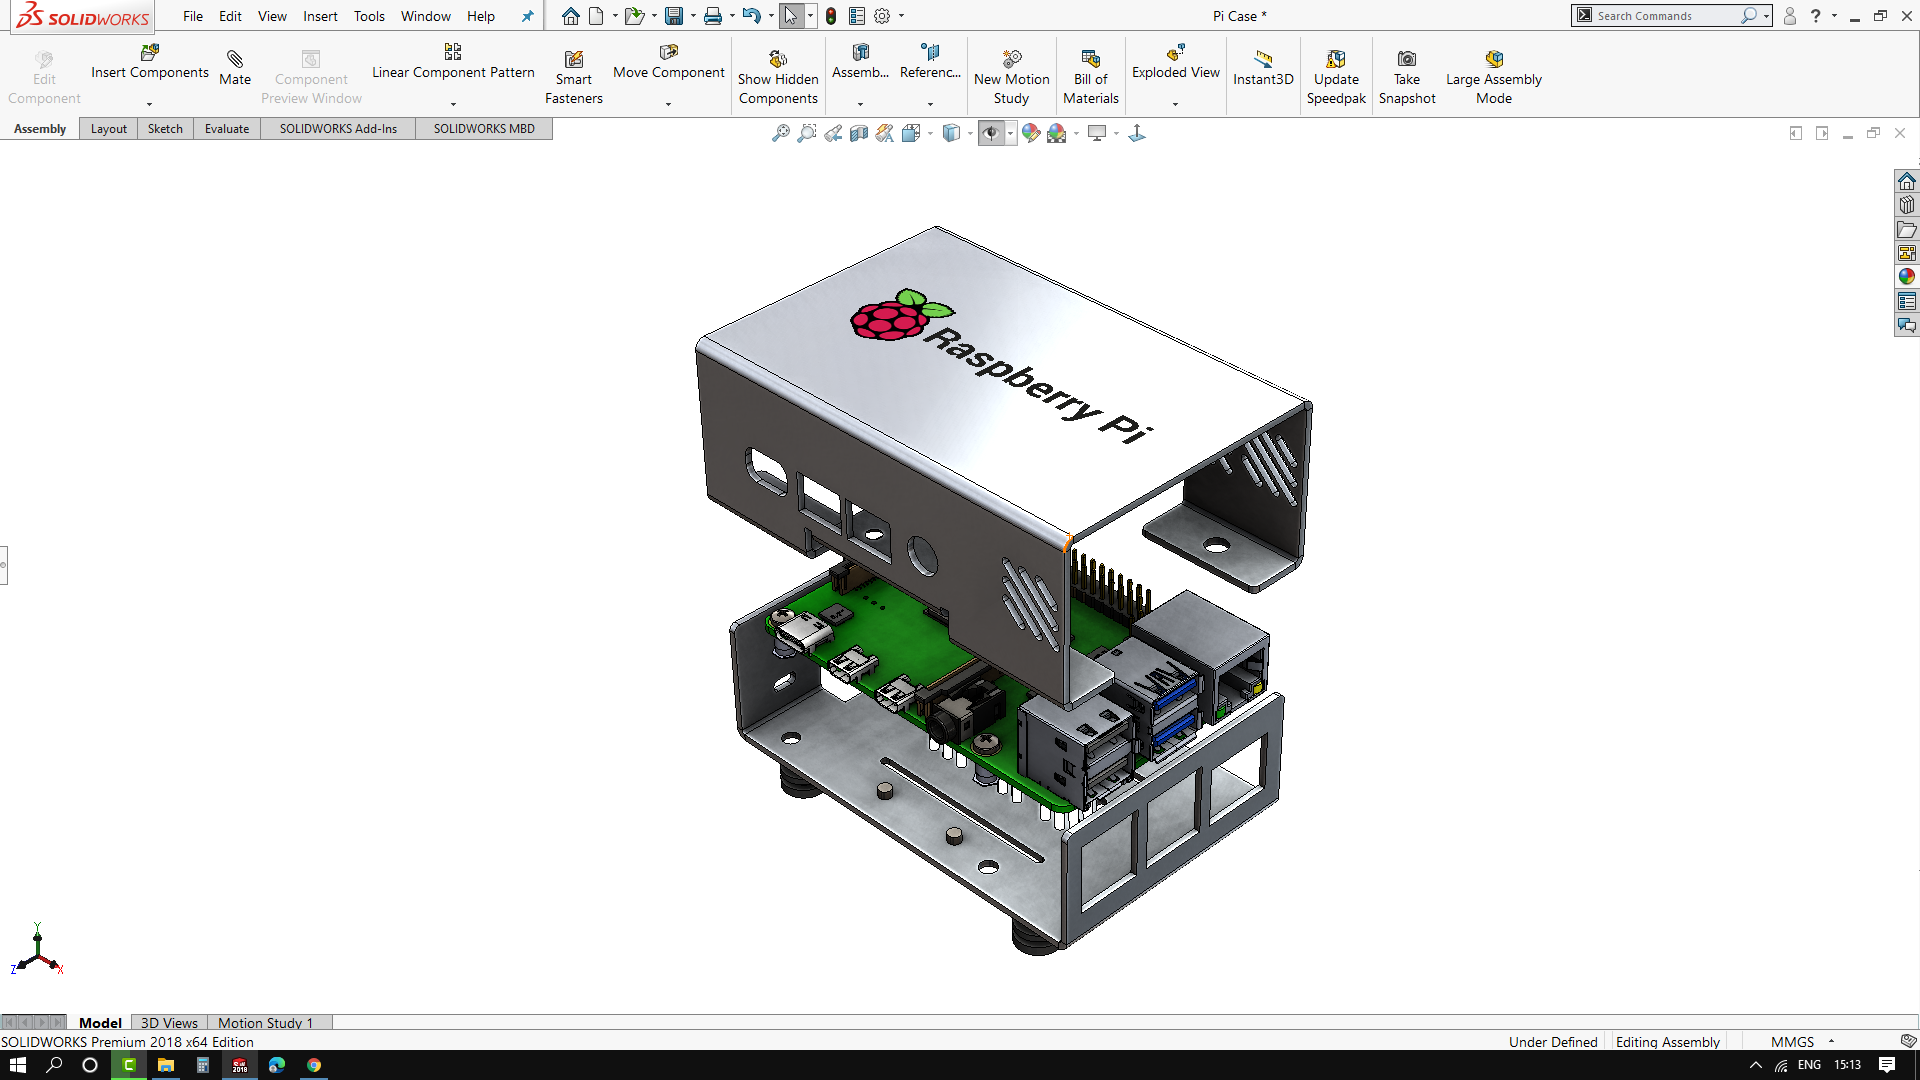Activate the Section View tool
1920x1080 pixels.
858,133
